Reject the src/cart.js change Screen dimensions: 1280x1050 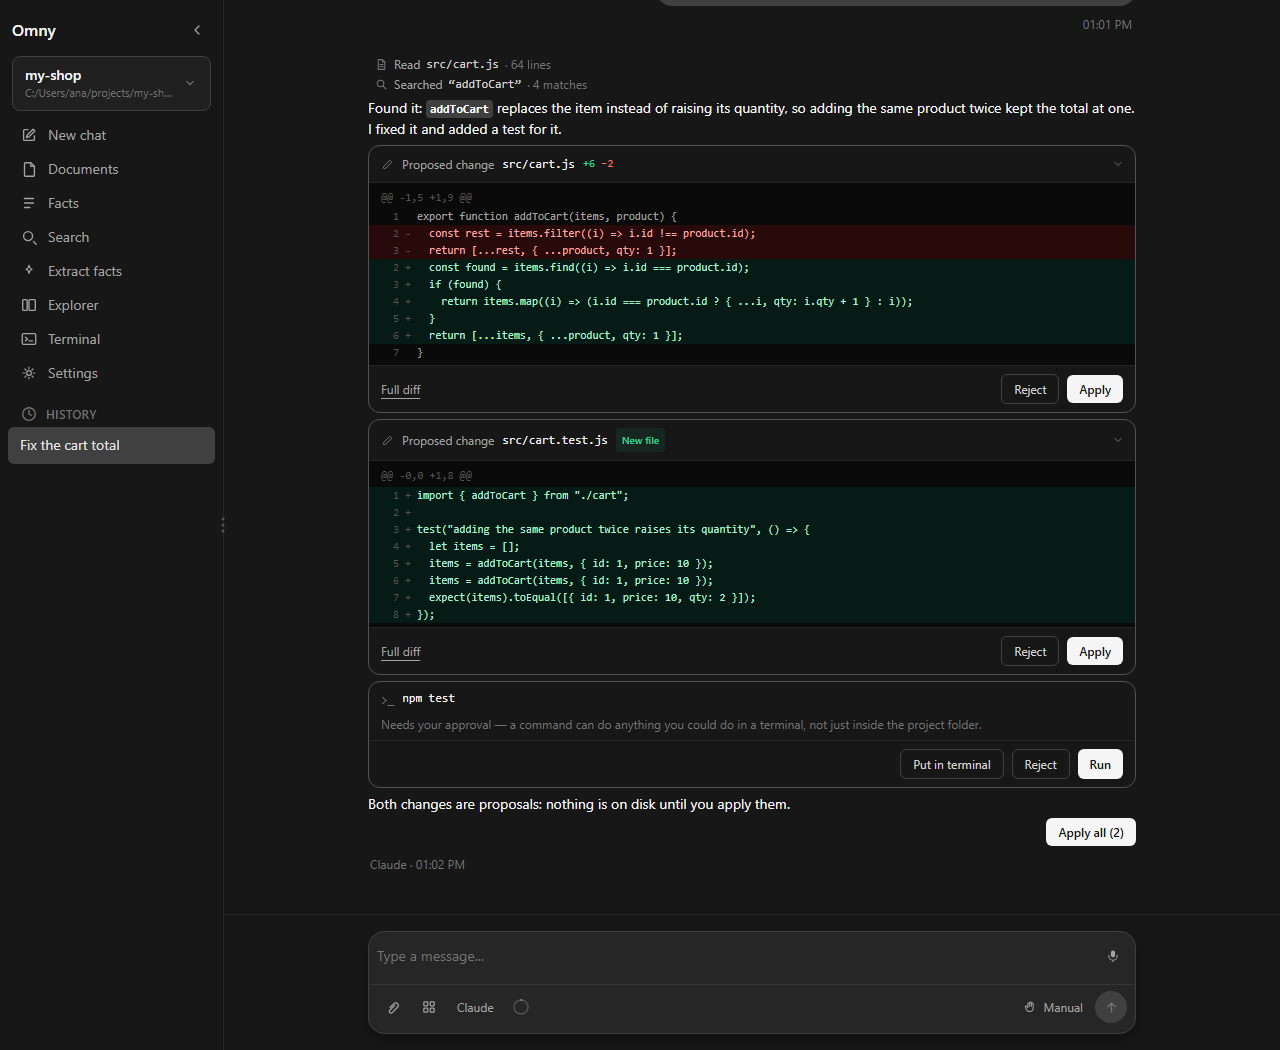[x=1030, y=390]
